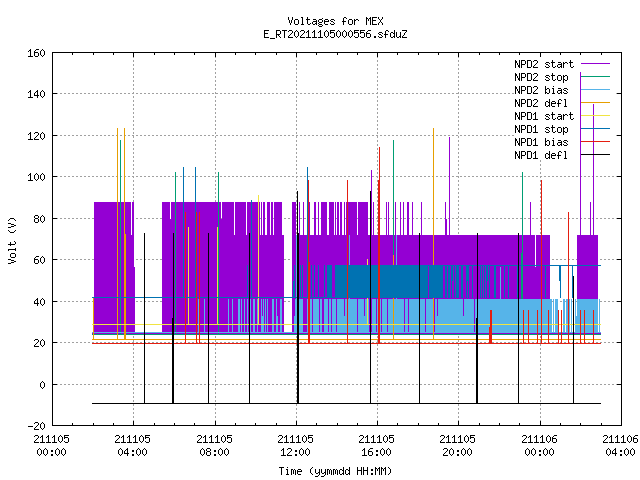
Task: Click the NPD2 stop legend label
Action: (541, 77)
